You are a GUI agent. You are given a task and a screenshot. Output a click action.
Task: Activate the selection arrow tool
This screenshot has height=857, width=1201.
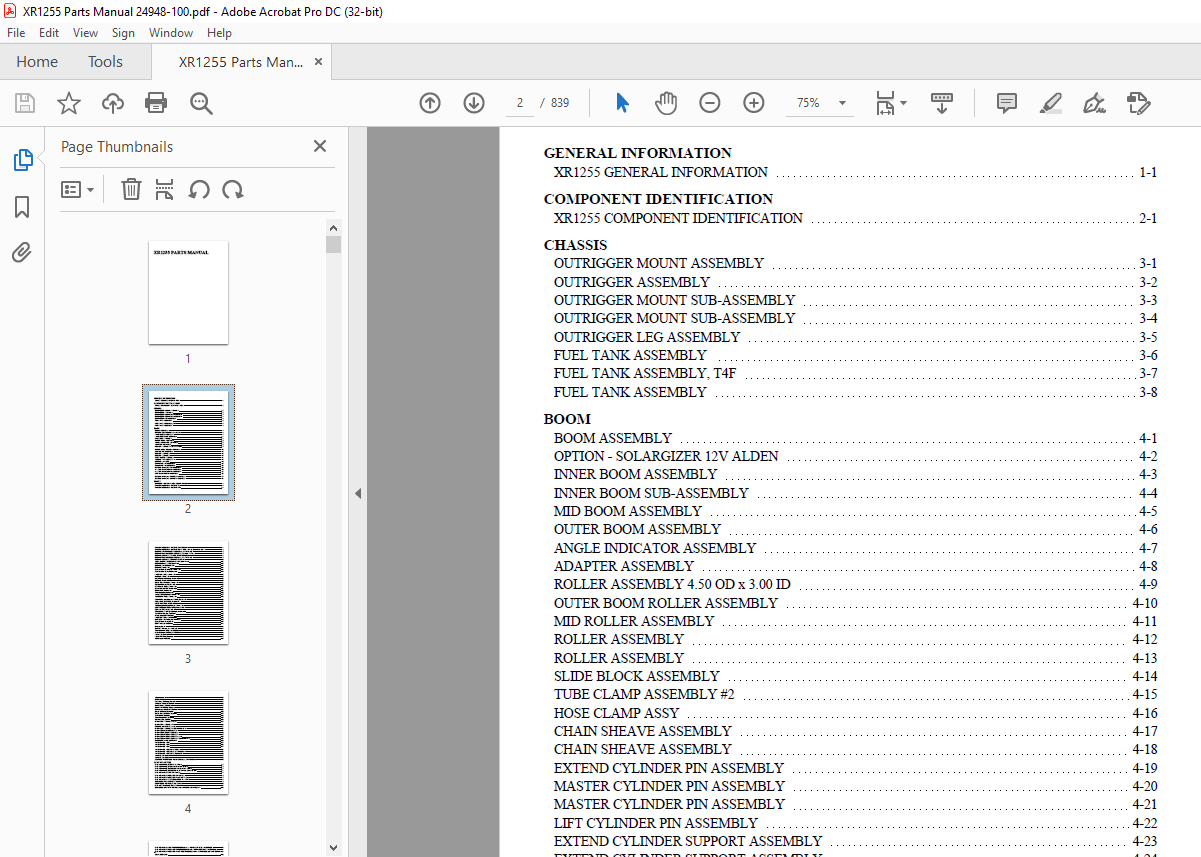[x=622, y=103]
